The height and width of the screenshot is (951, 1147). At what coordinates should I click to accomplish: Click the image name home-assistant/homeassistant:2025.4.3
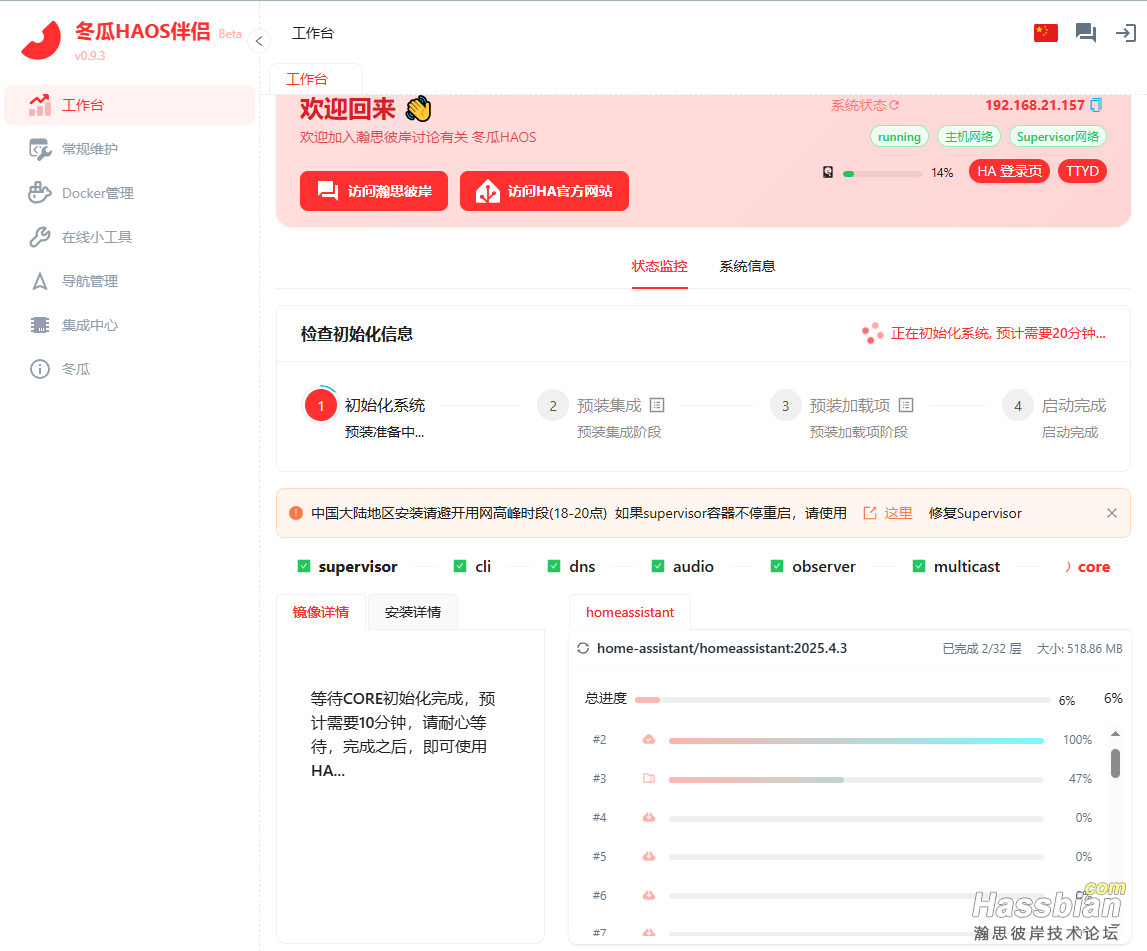(722, 648)
